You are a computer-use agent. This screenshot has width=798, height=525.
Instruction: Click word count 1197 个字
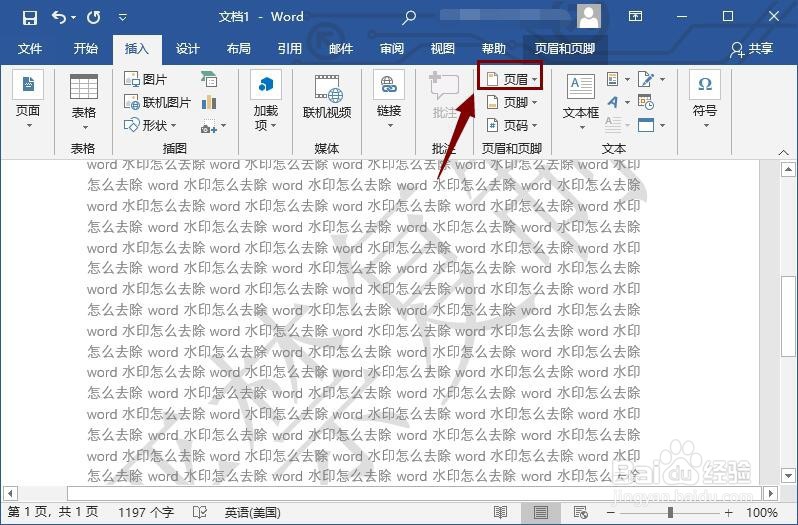[146, 512]
